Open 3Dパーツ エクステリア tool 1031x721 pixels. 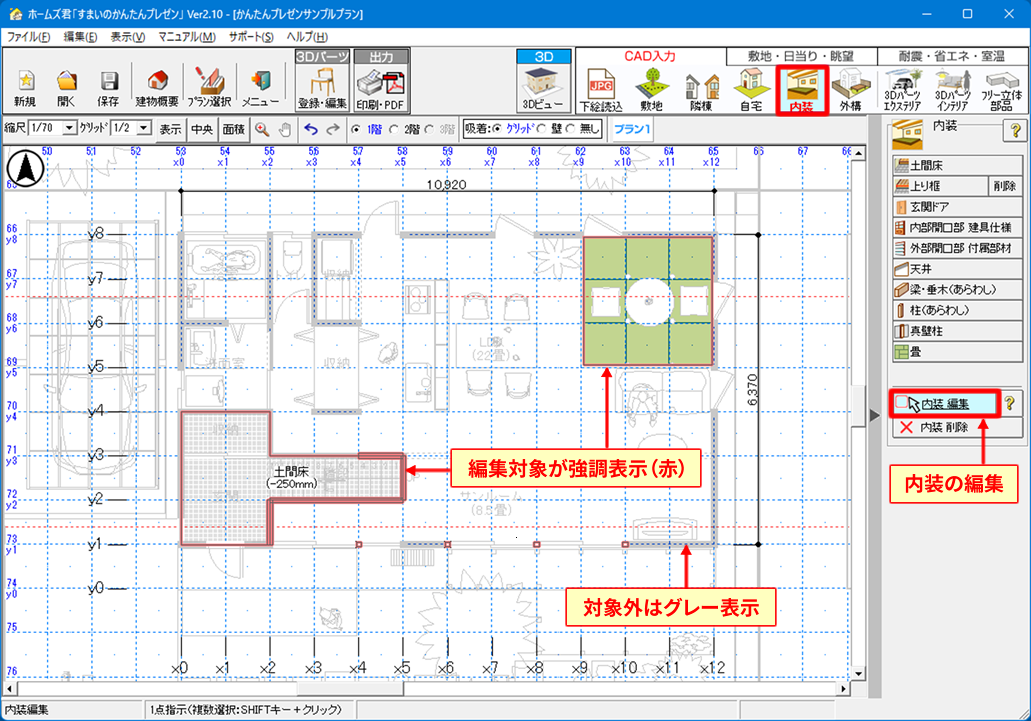click(902, 91)
